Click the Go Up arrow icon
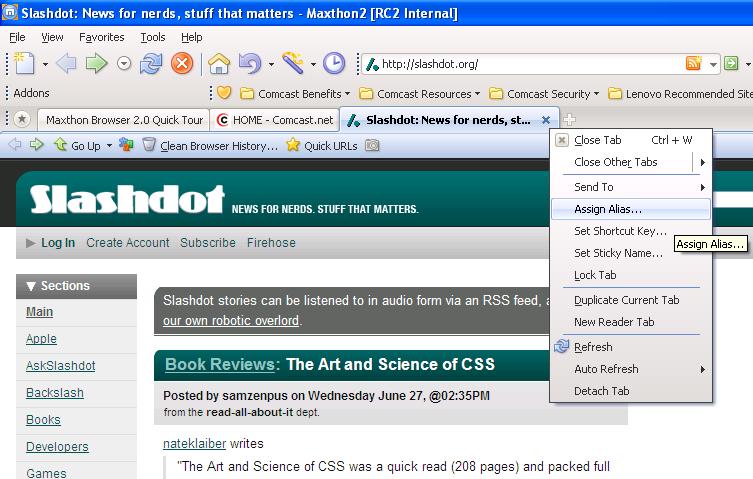Image resolution: width=753 pixels, height=479 pixels. [x=61, y=144]
